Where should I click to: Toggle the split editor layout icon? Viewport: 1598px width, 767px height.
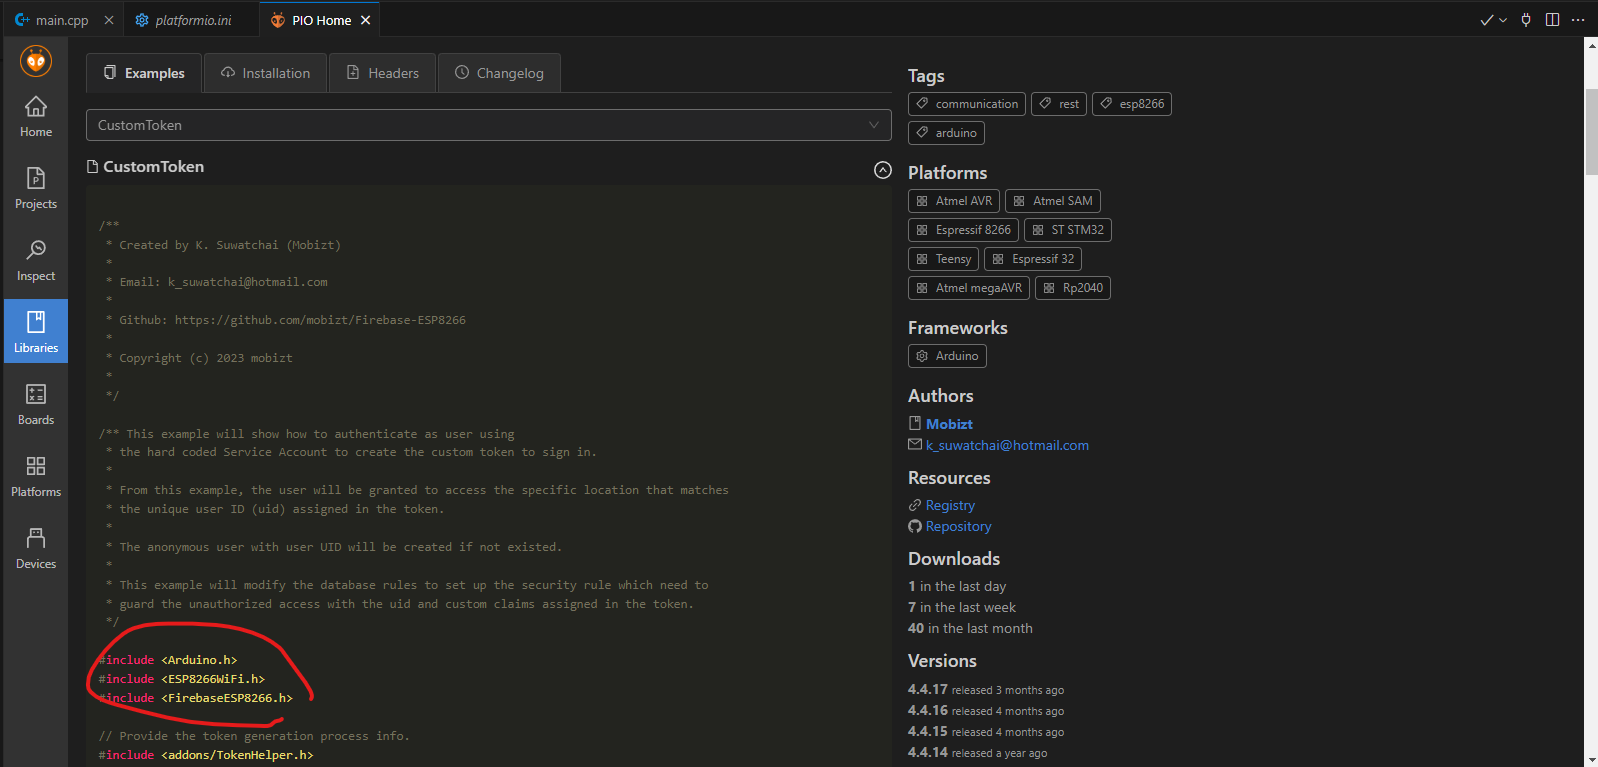pyautogui.click(x=1552, y=20)
